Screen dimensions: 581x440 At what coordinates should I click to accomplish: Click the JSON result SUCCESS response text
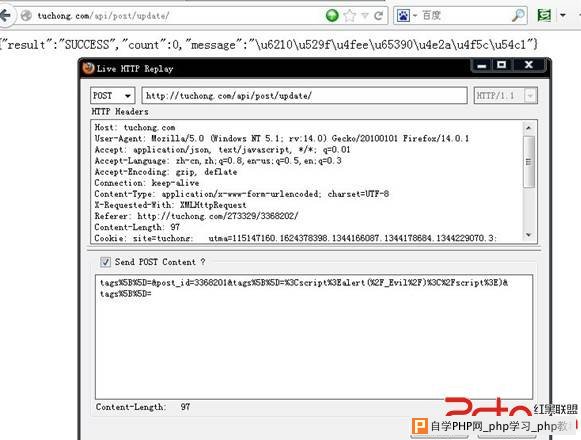pyautogui.click(x=269, y=45)
